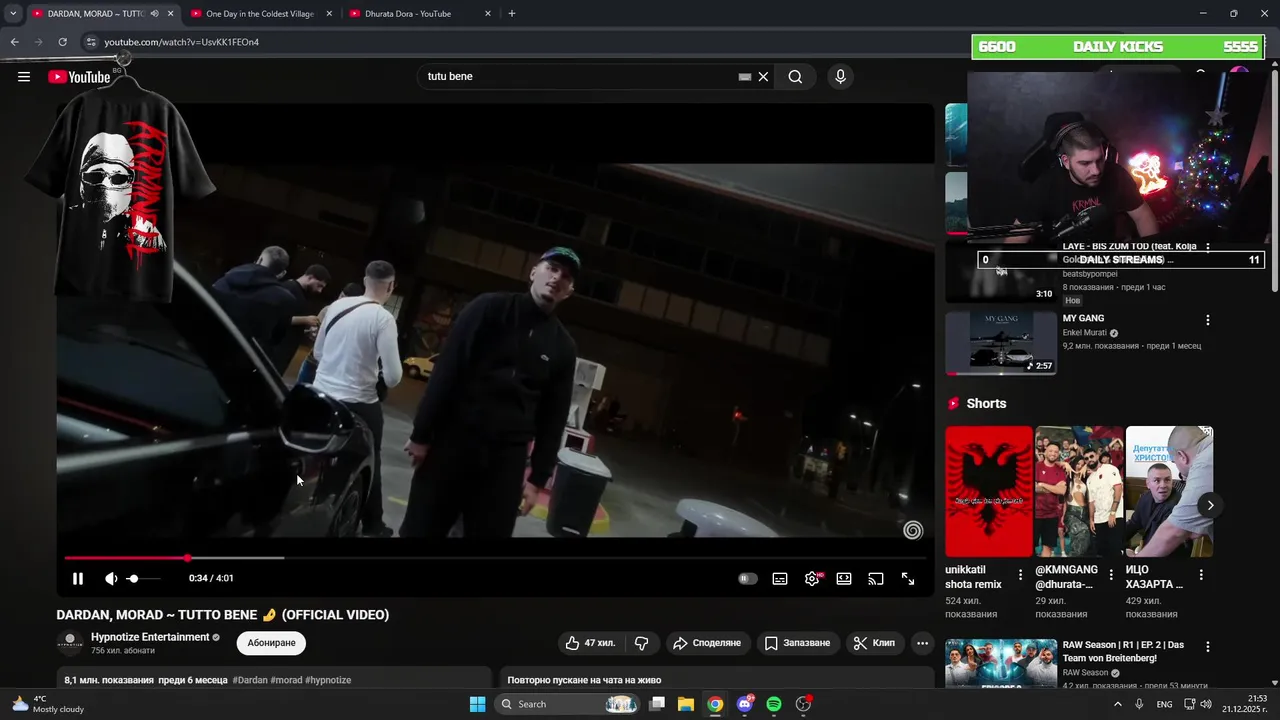Enter fullscreen mode
Viewport: 1280px width, 720px height.
click(908, 579)
